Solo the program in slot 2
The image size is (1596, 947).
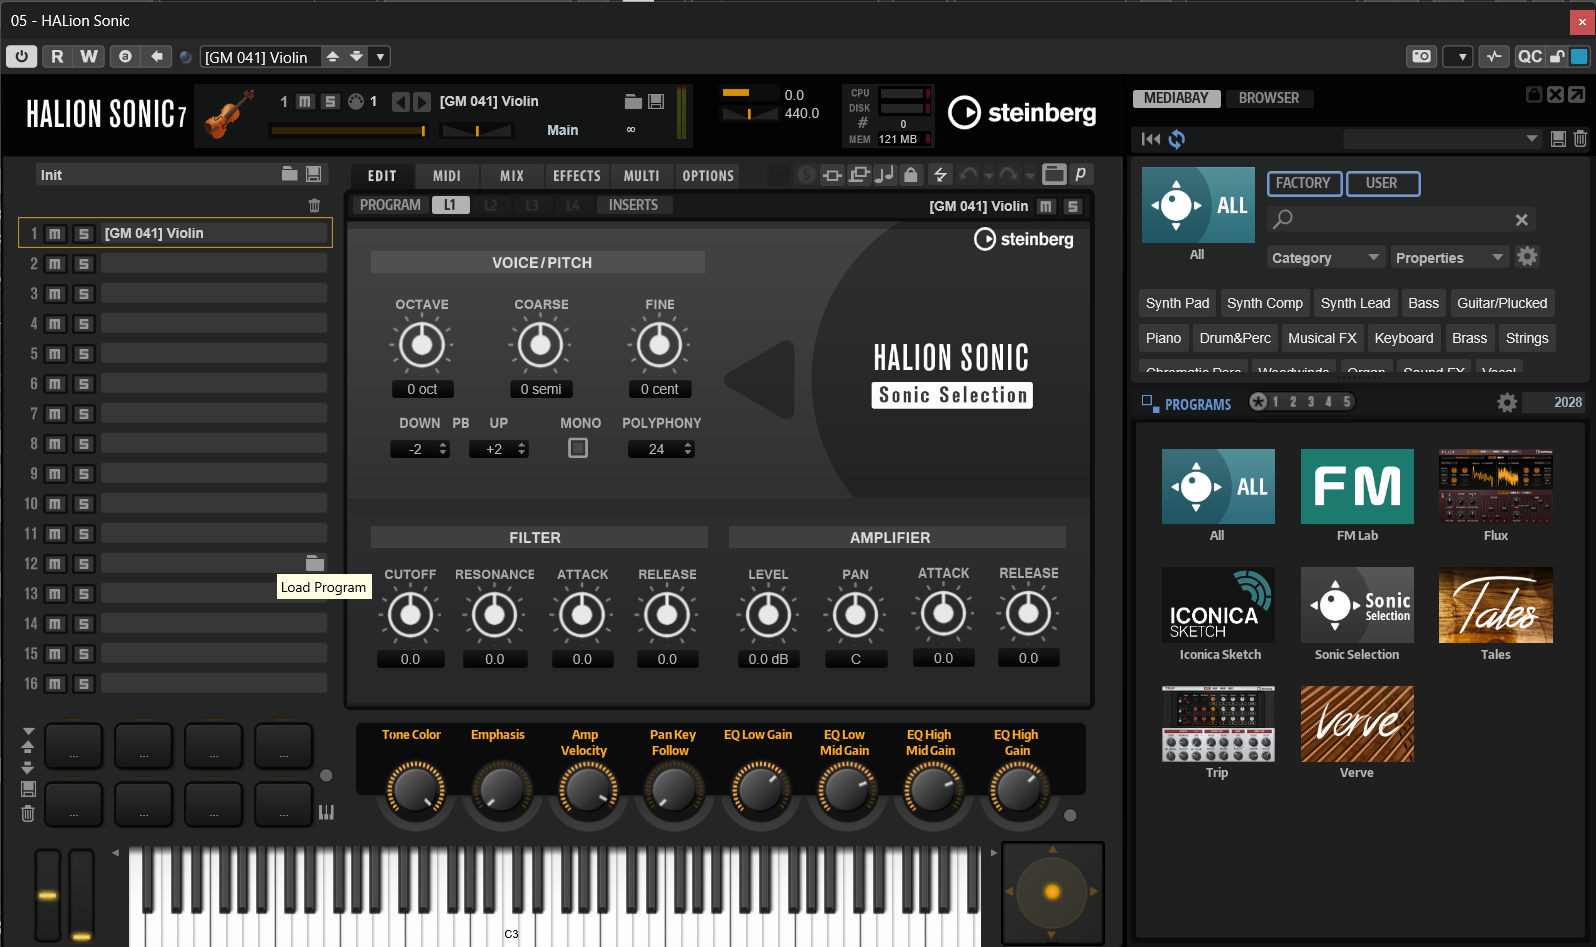click(x=84, y=264)
